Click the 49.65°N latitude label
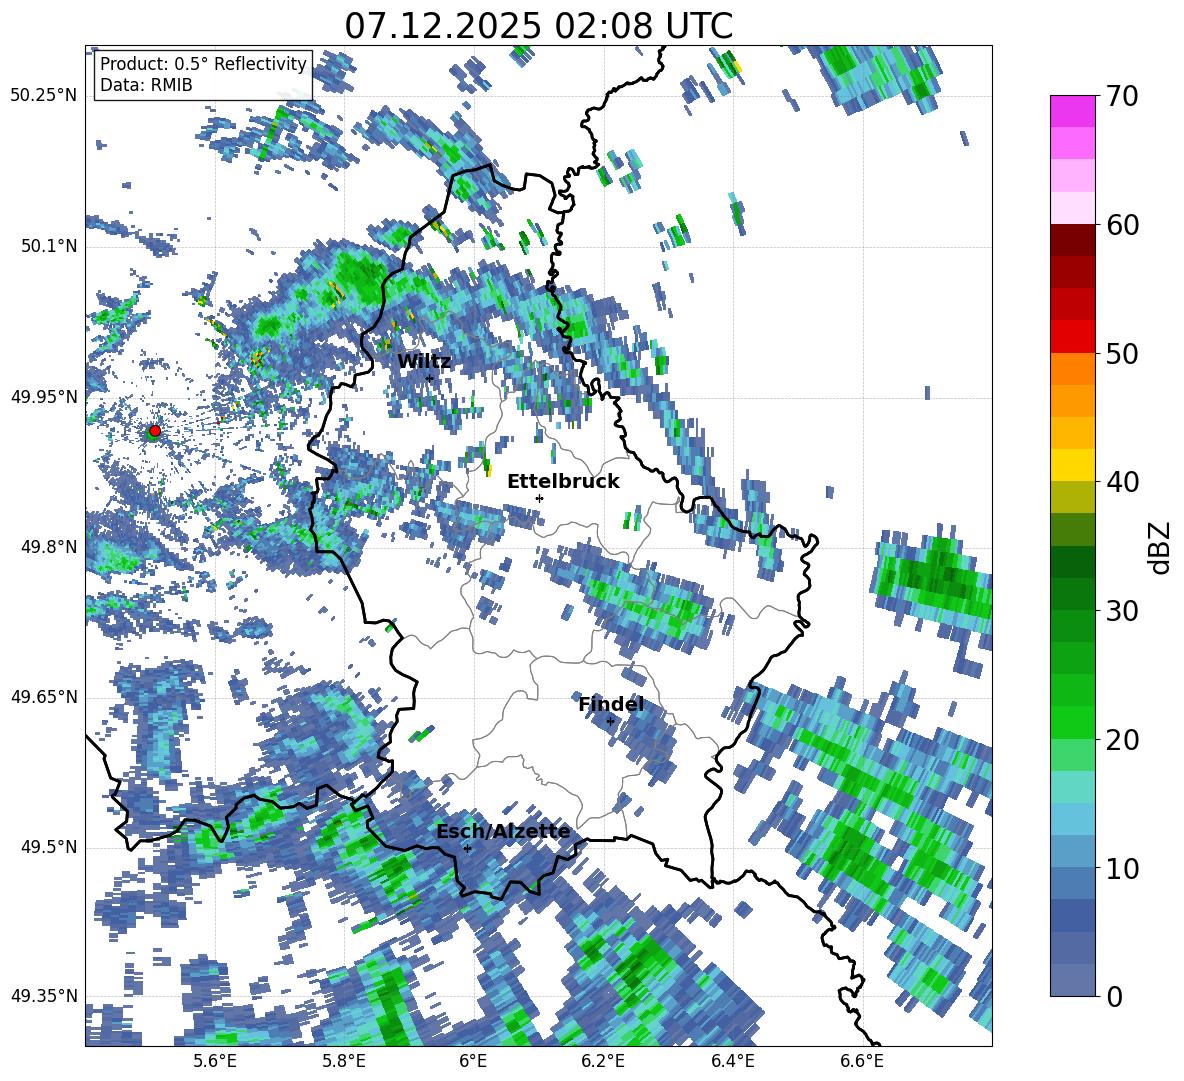Viewport: 1184px width, 1081px height. coord(44,697)
